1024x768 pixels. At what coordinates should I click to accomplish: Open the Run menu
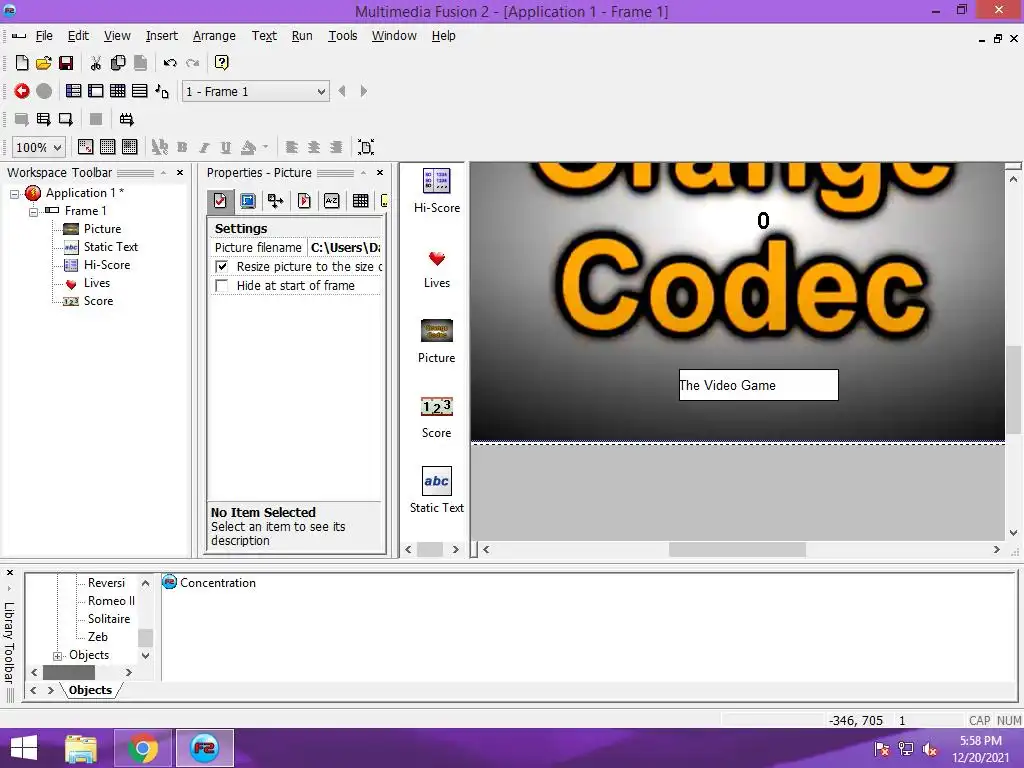tap(302, 36)
